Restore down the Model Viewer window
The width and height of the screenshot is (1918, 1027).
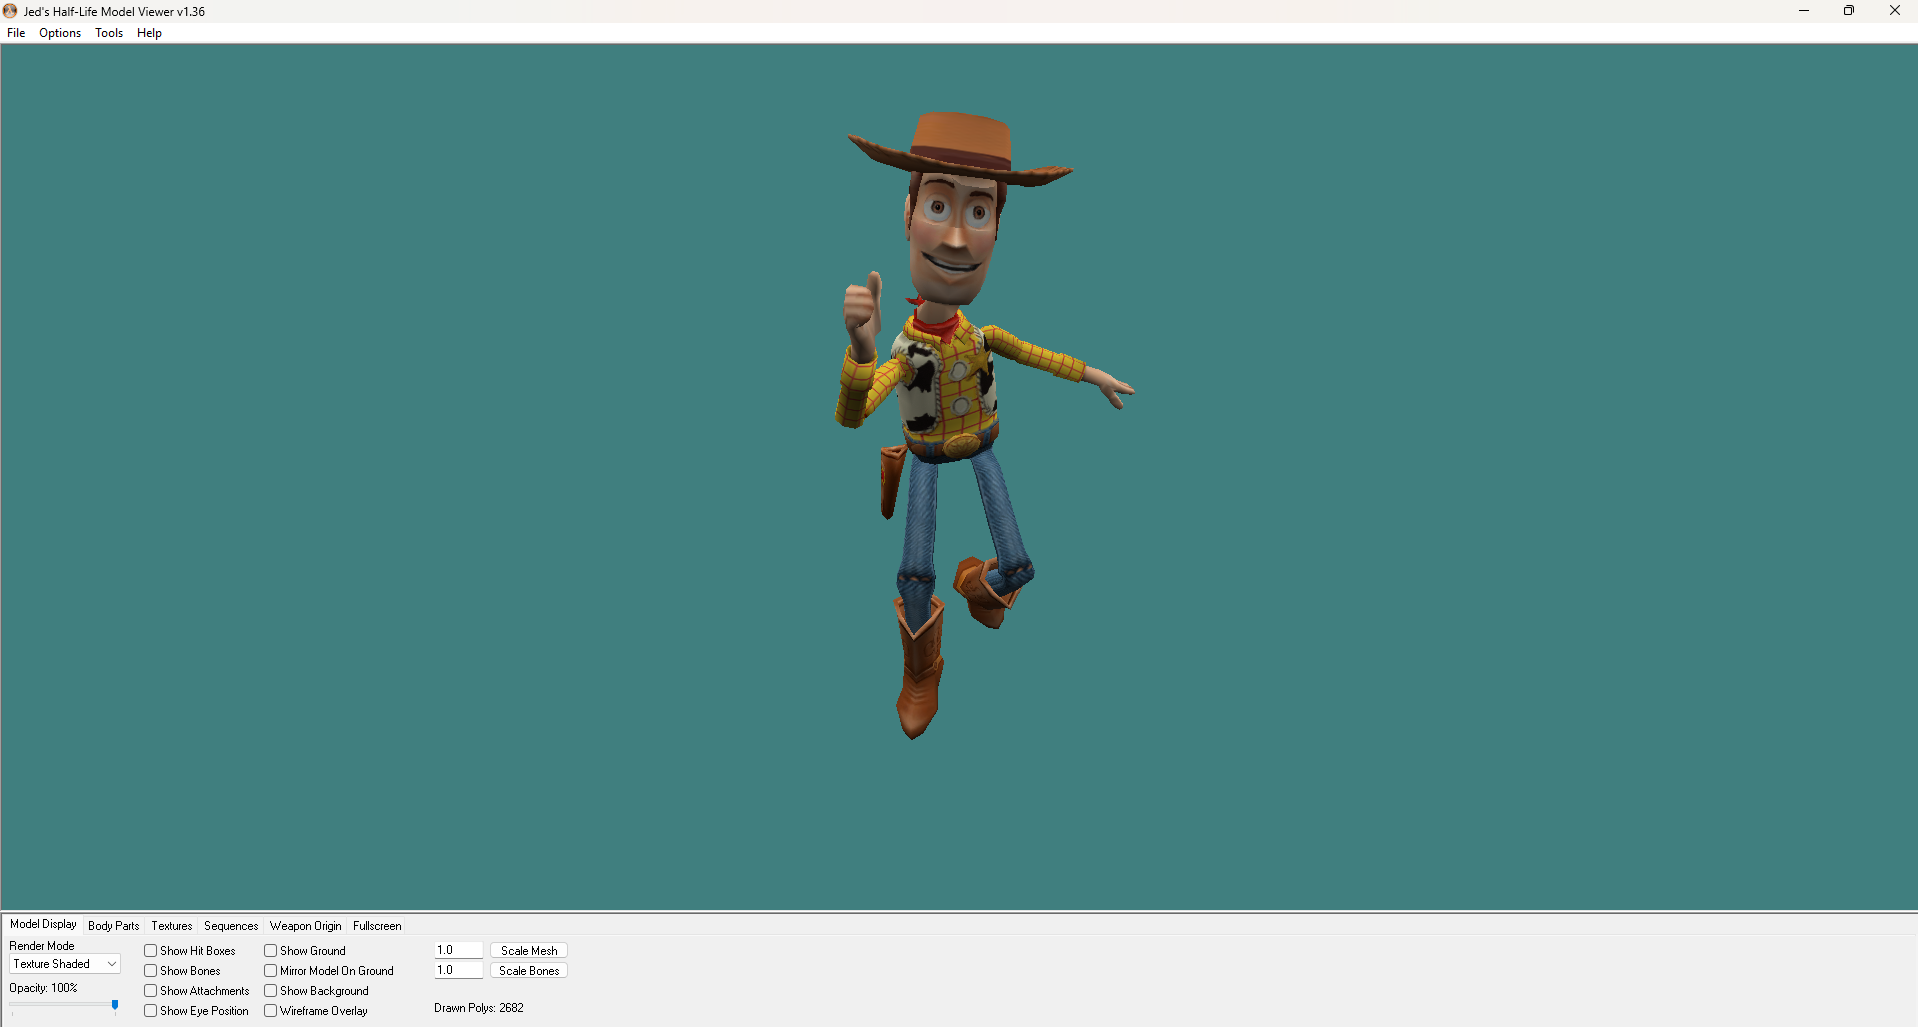[x=1849, y=11]
